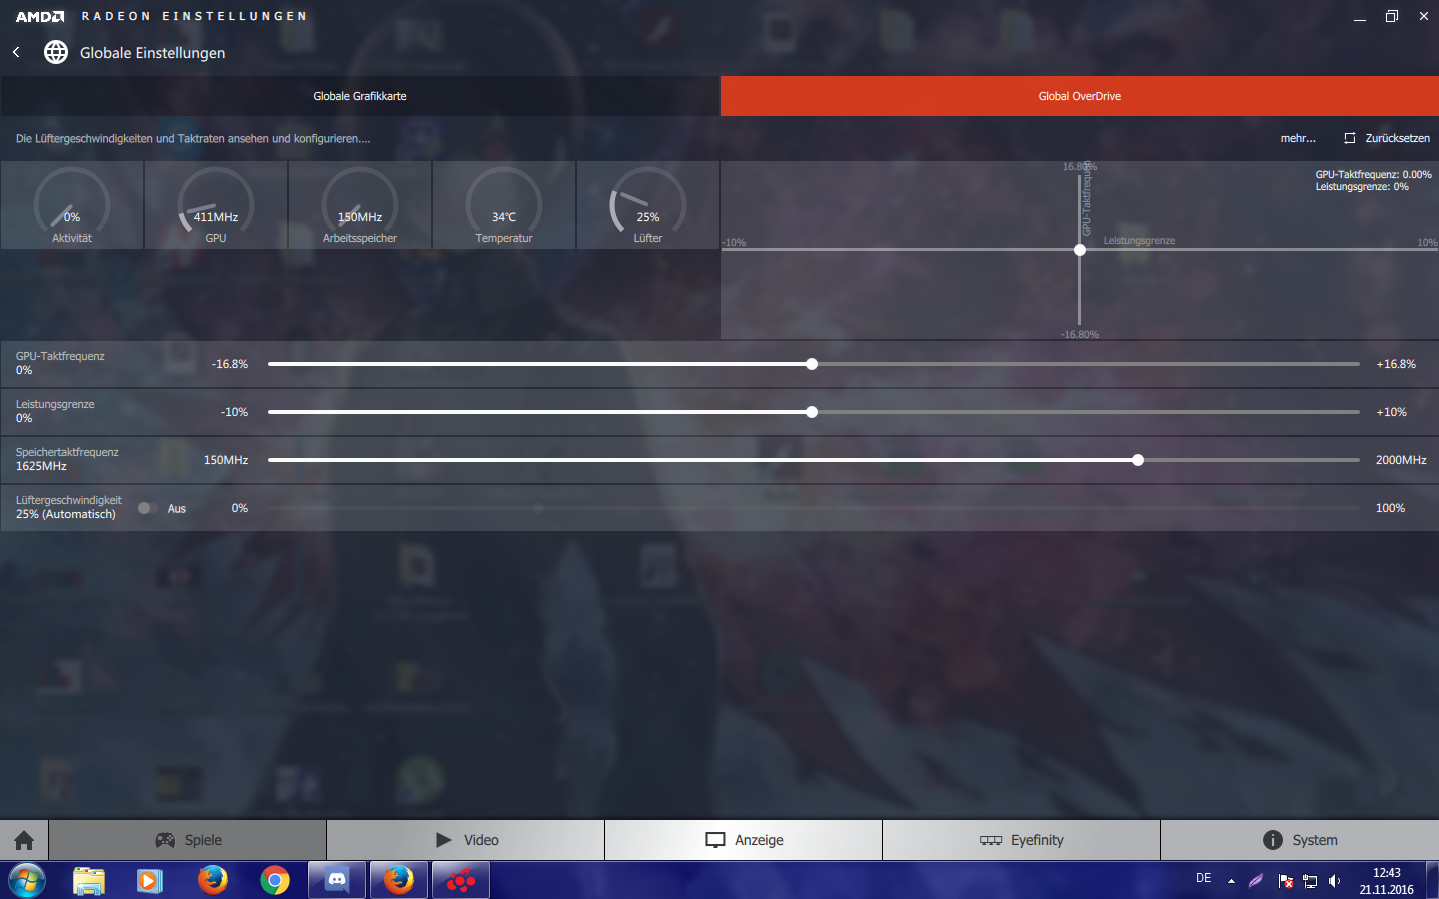Screen dimensions: 1439x899
Task: Click the GPU-Taktfrequenz: 0.00% graph readout
Action: [x=1373, y=174]
